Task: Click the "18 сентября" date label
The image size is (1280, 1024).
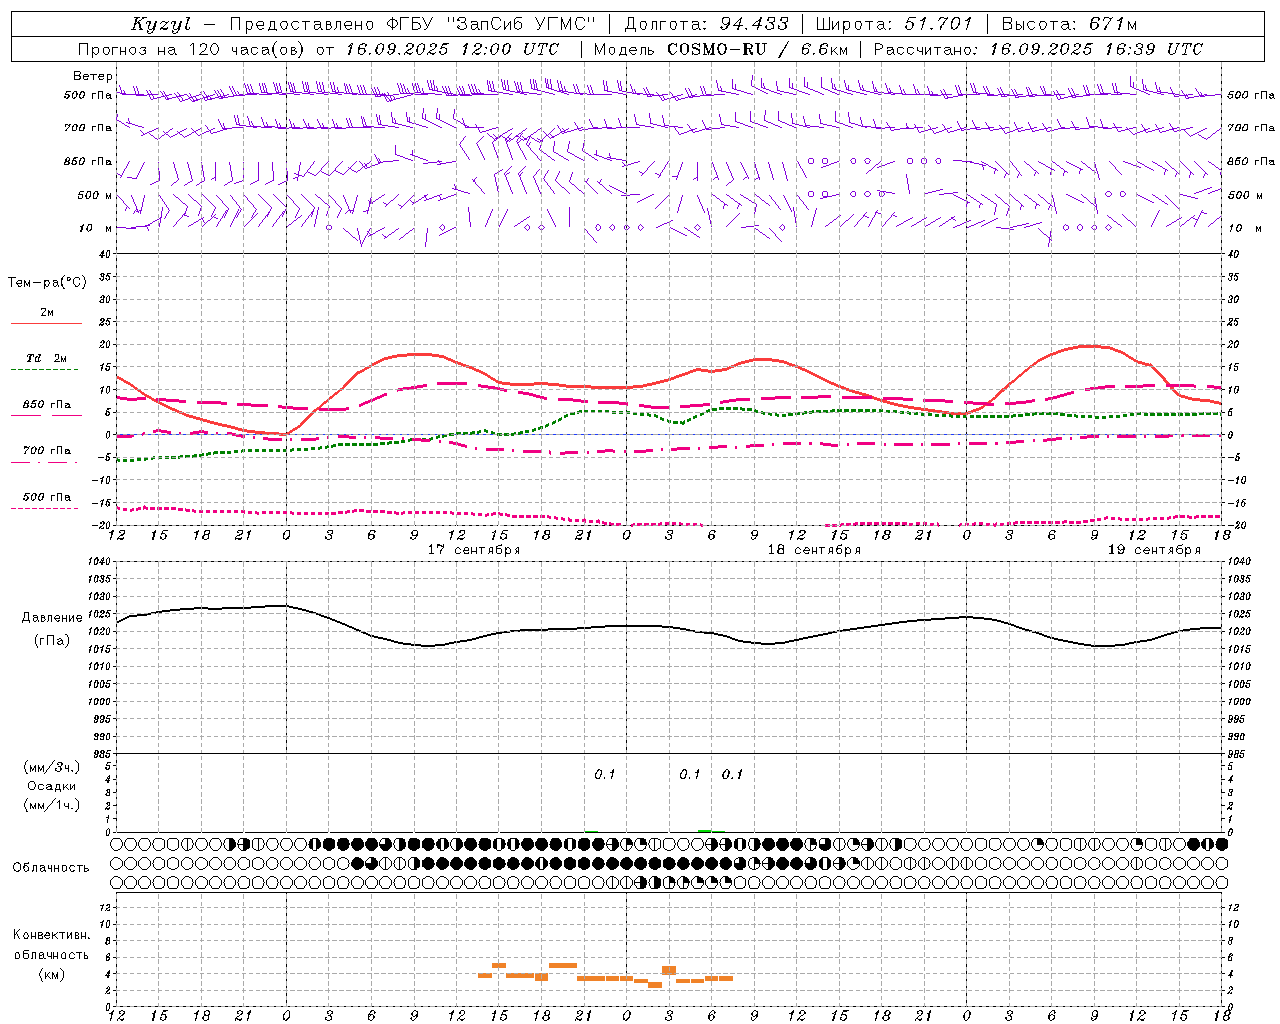Action: [x=814, y=550]
